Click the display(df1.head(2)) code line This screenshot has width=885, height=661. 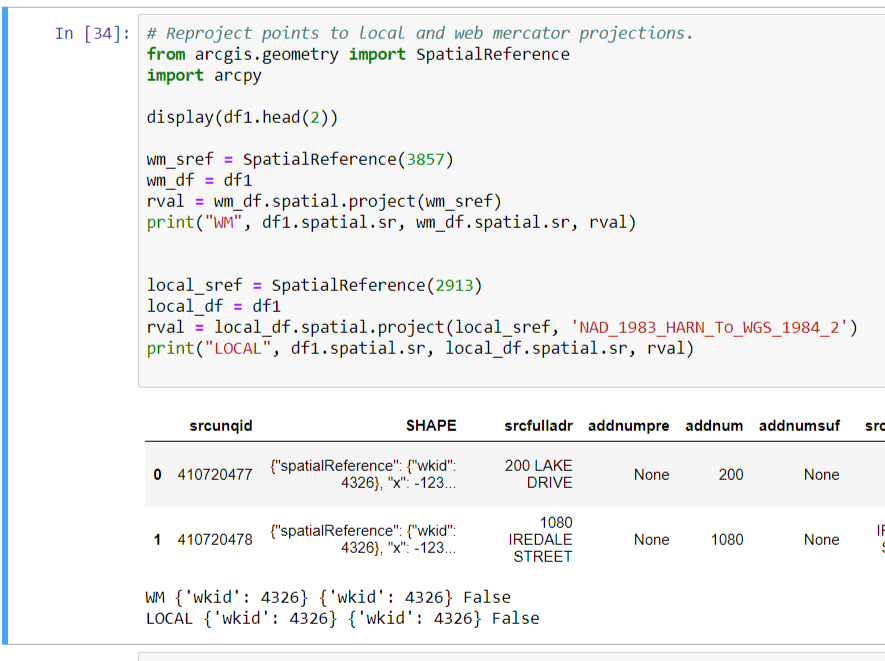(242, 117)
